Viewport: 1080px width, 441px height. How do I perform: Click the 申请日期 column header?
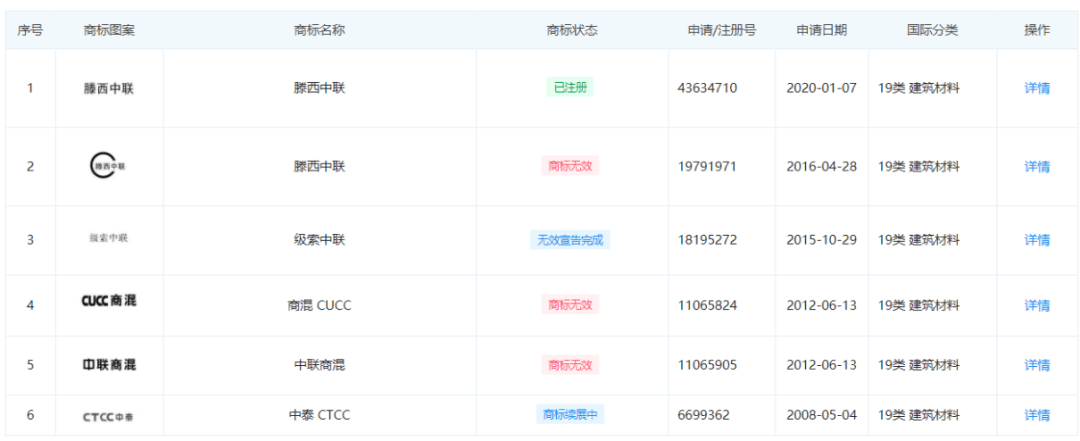821,30
